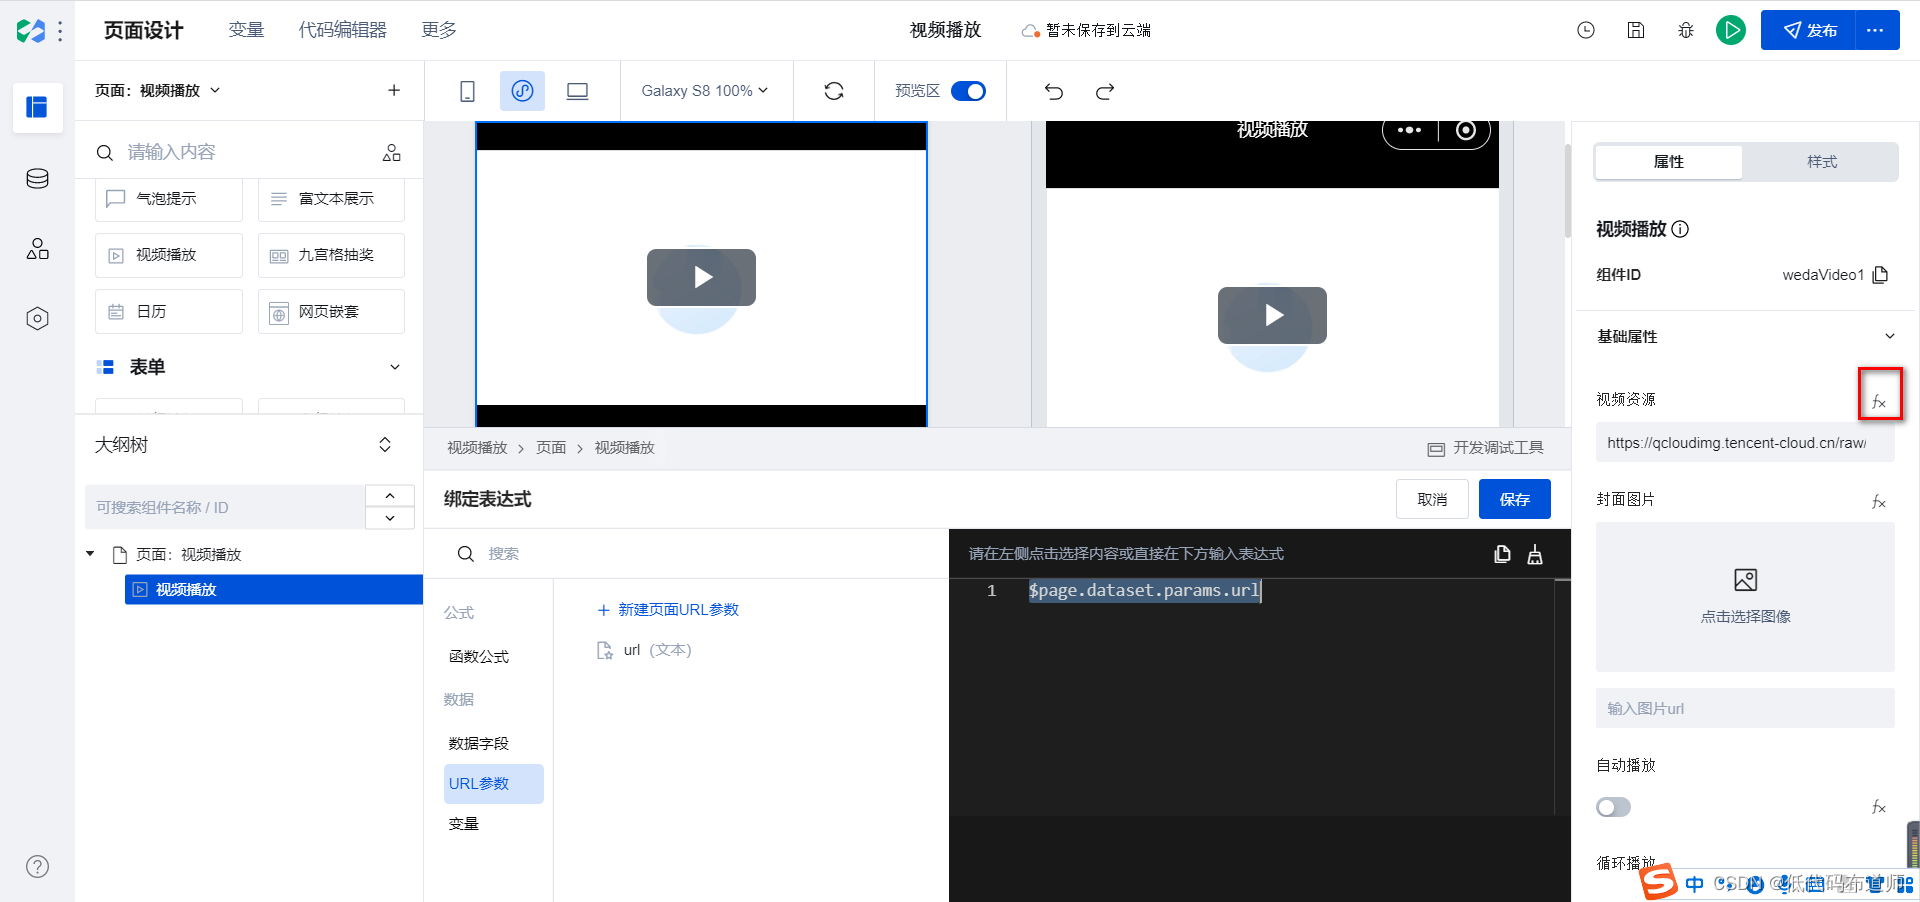
Task: Add the 九宫格抽奖 component
Action: tap(331, 255)
